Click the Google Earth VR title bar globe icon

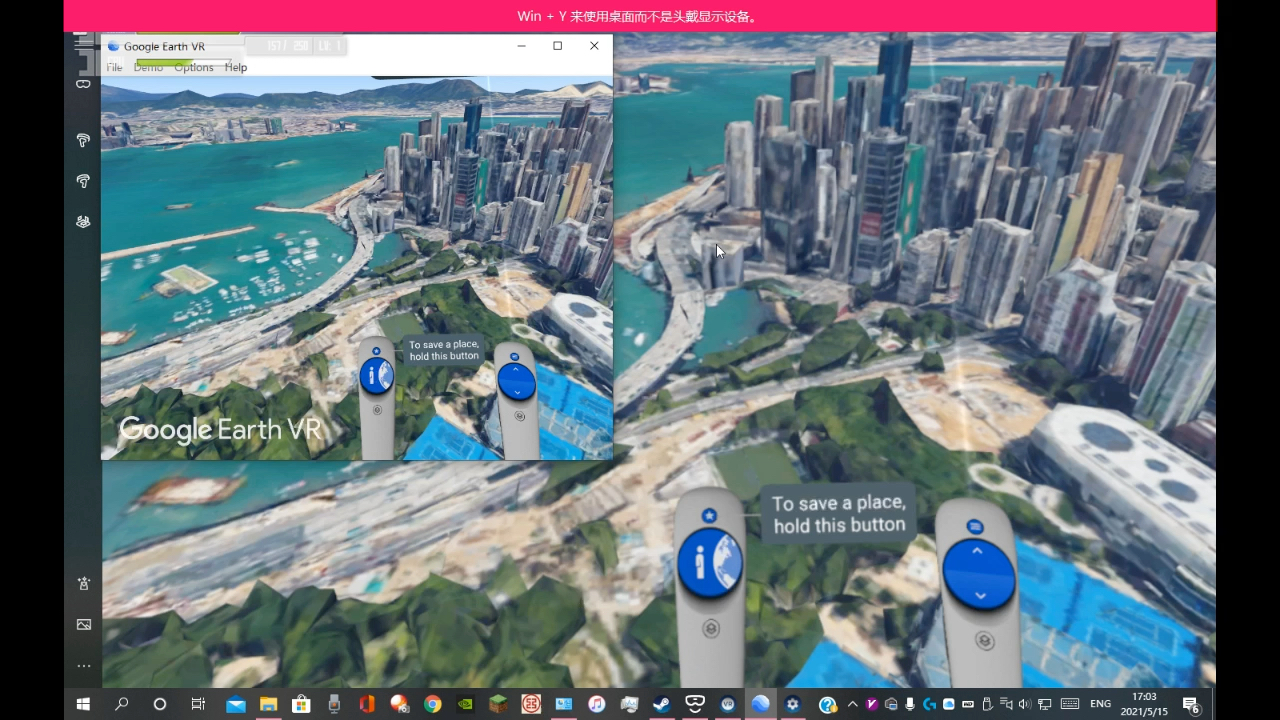tap(113, 46)
